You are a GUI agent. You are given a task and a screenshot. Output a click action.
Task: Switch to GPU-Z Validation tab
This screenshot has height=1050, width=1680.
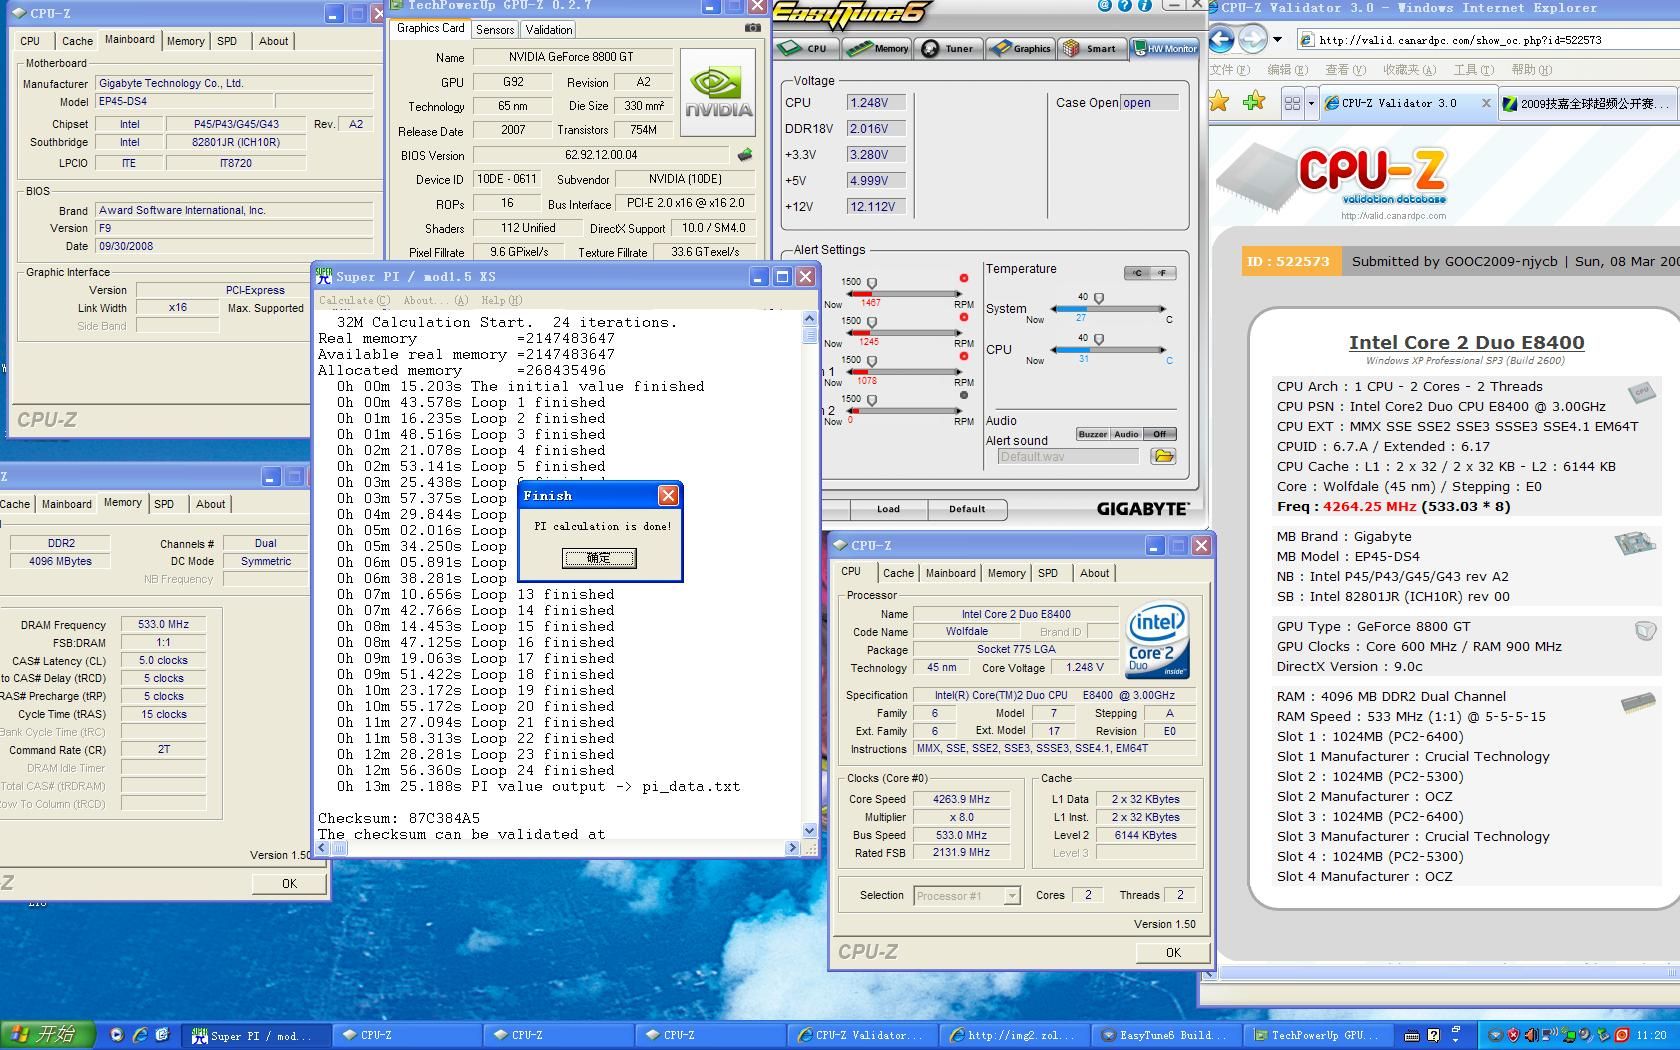(549, 30)
